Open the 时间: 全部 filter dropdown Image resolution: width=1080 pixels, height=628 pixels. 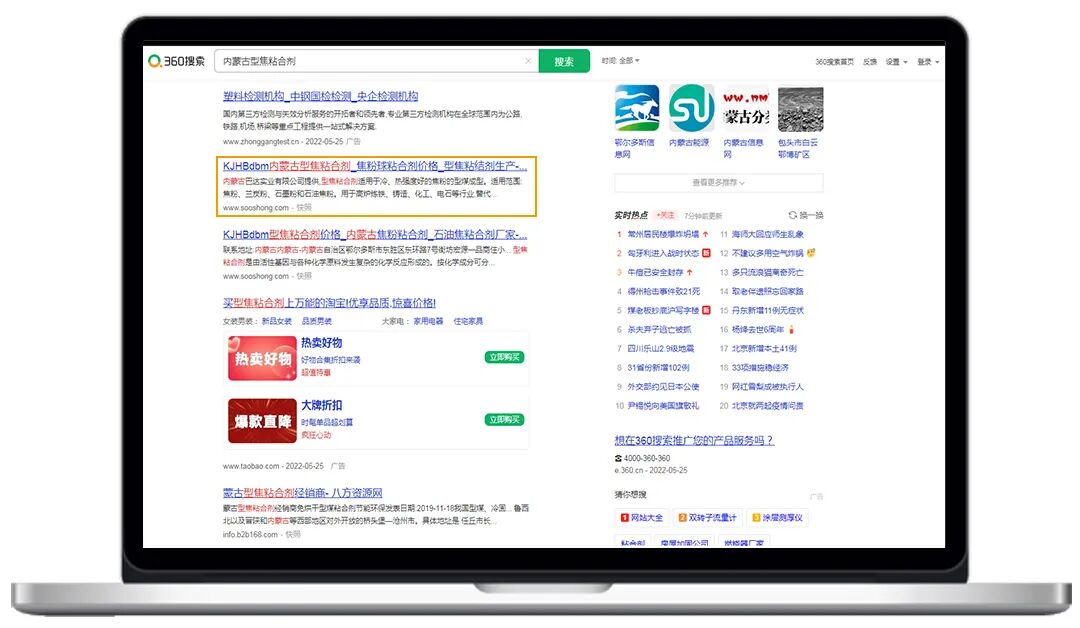point(620,61)
